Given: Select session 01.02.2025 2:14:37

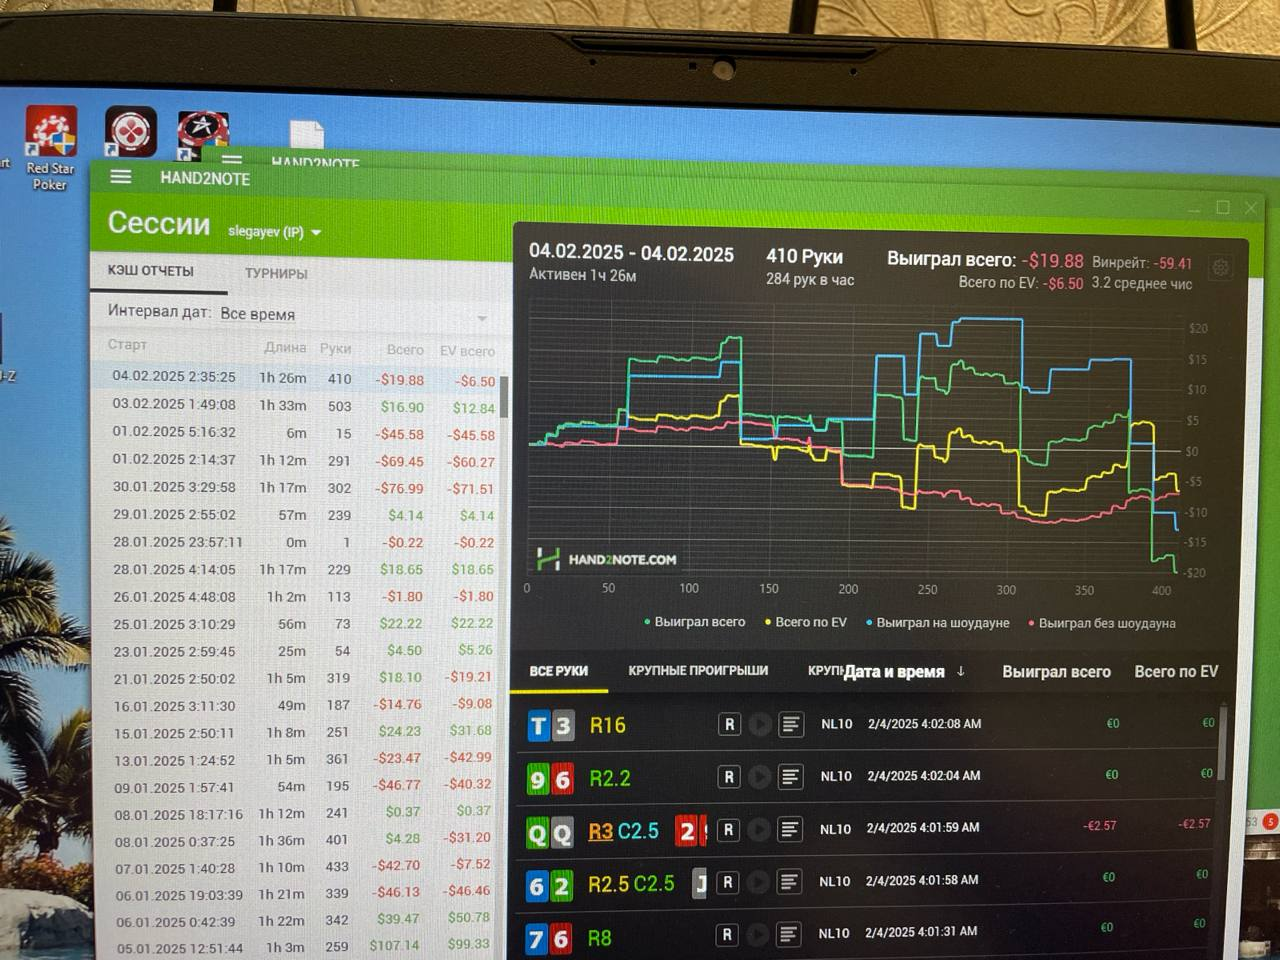Looking at the screenshot, I should point(301,460).
